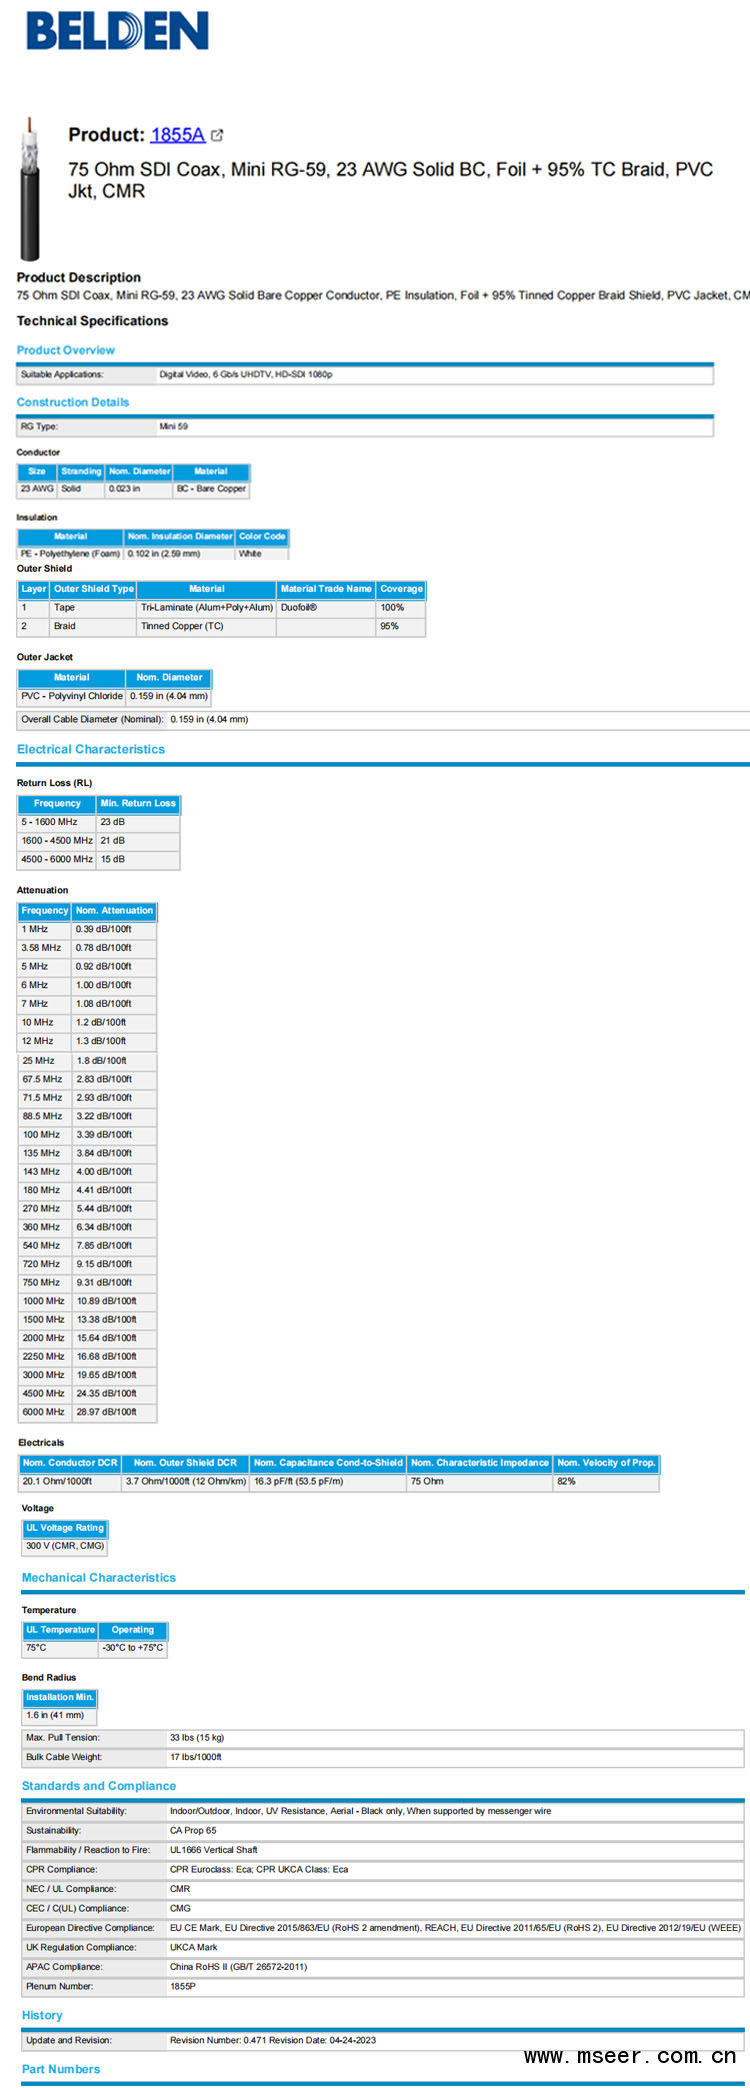
Task: Click the UL Voltage Rating header
Action: (65, 1527)
